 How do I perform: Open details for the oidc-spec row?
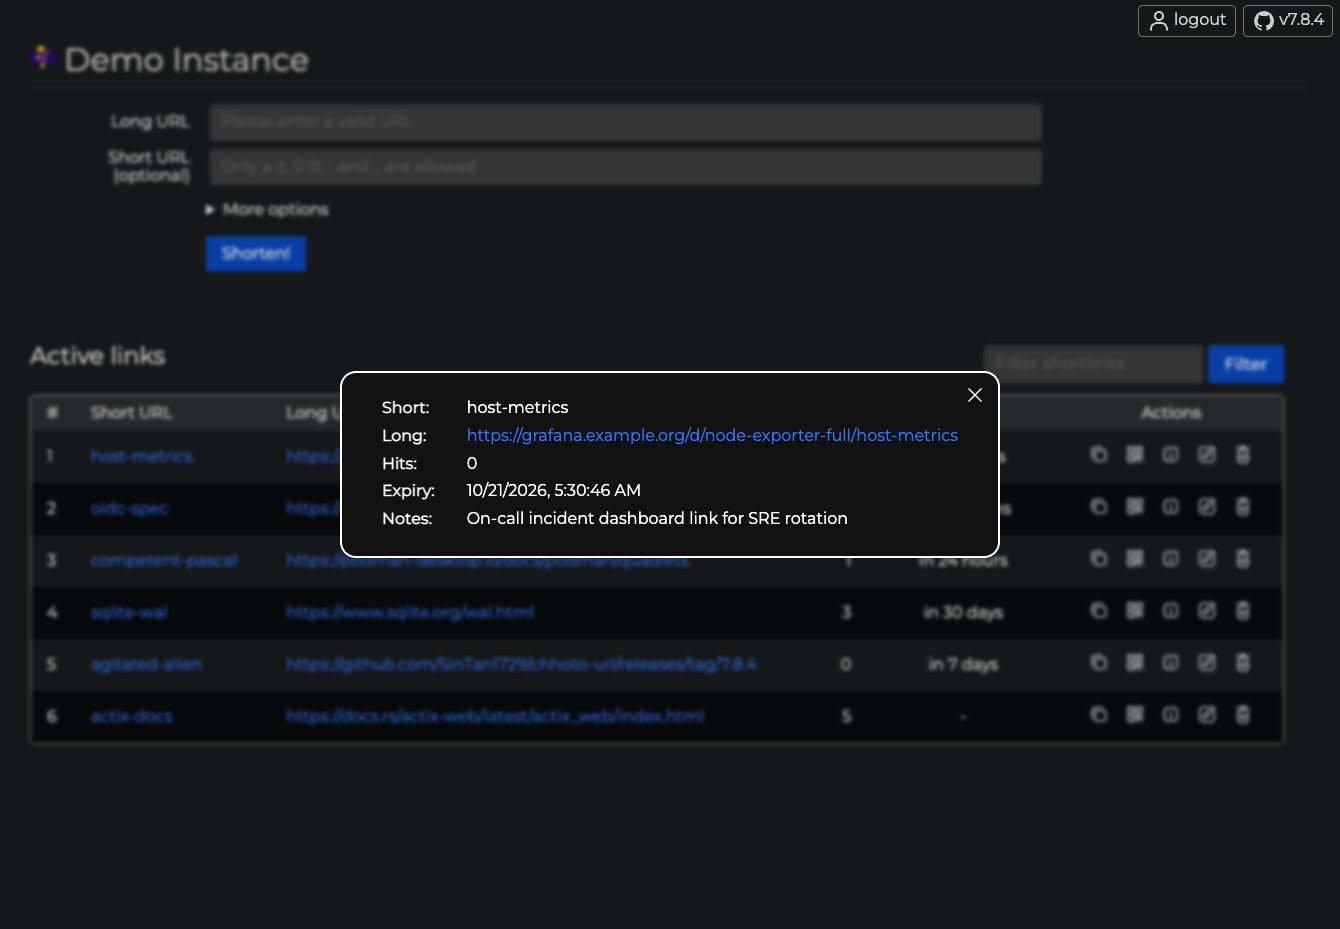[x=1170, y=507]
